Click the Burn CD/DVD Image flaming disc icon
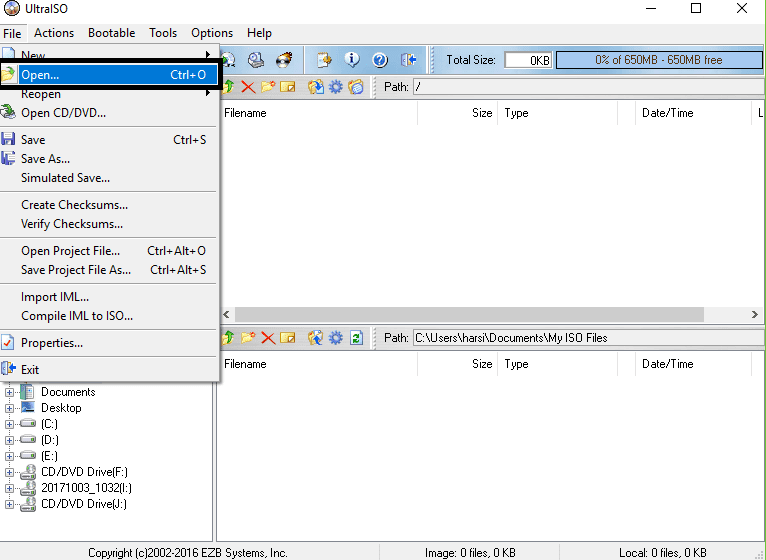Viewport: 766px width, 560px height. (284, 60)
